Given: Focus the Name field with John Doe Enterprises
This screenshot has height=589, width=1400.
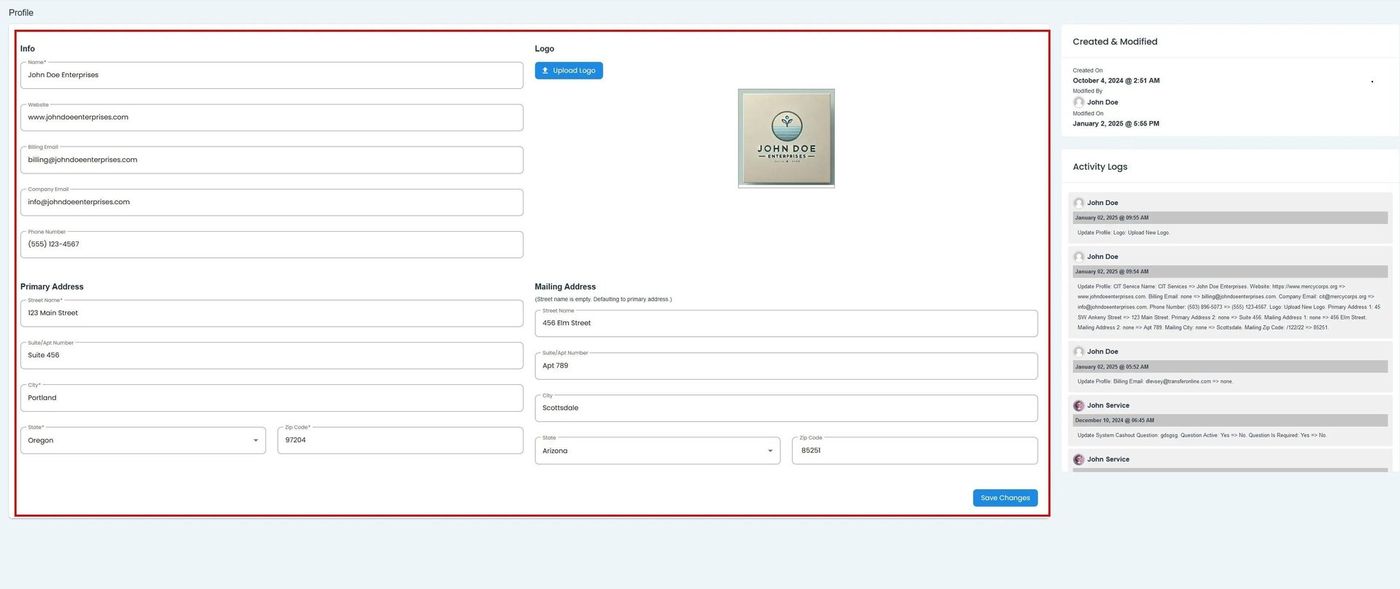Looking at the screenshot, I should coord(271,75).
